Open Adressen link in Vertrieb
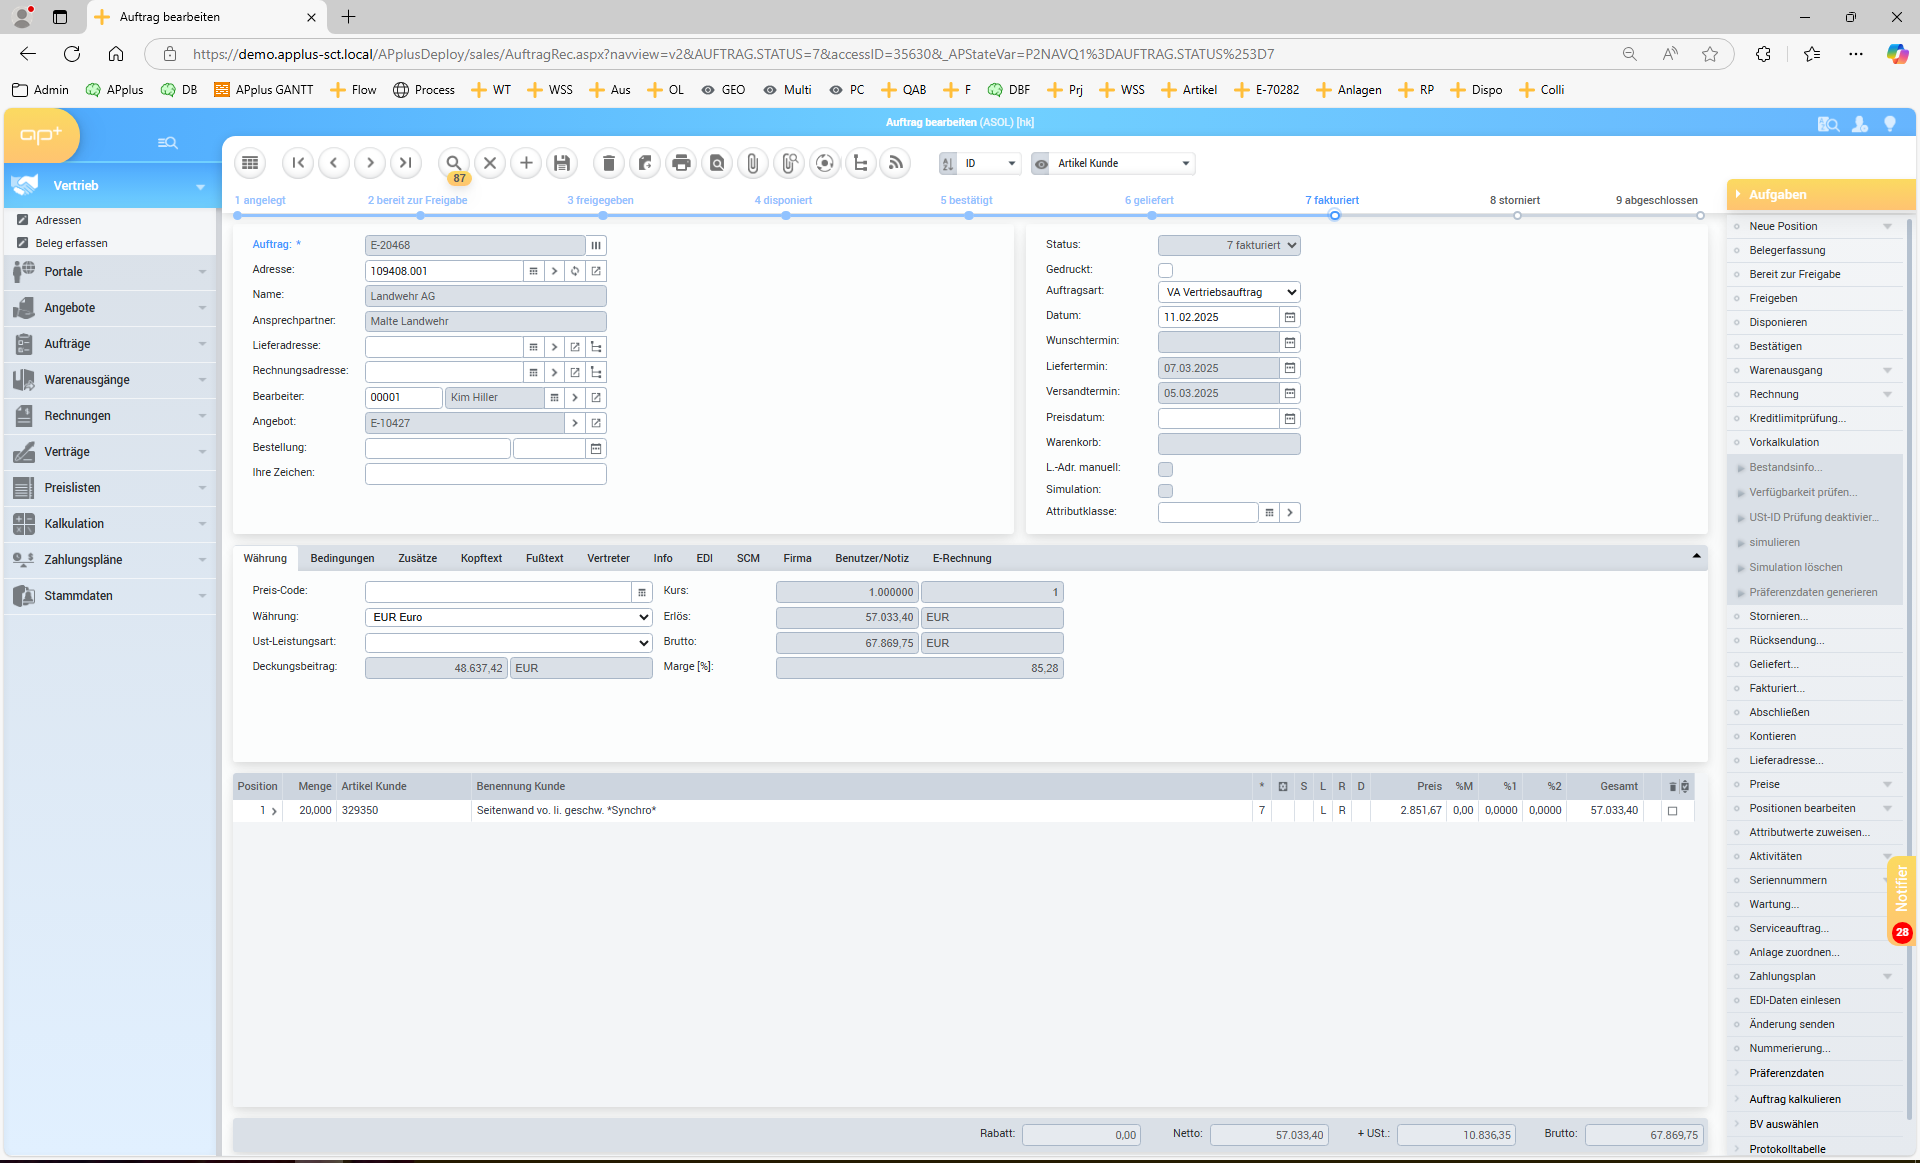Image resolution: width=1920 pixels, height=1163 pixels. coord(58,220)
